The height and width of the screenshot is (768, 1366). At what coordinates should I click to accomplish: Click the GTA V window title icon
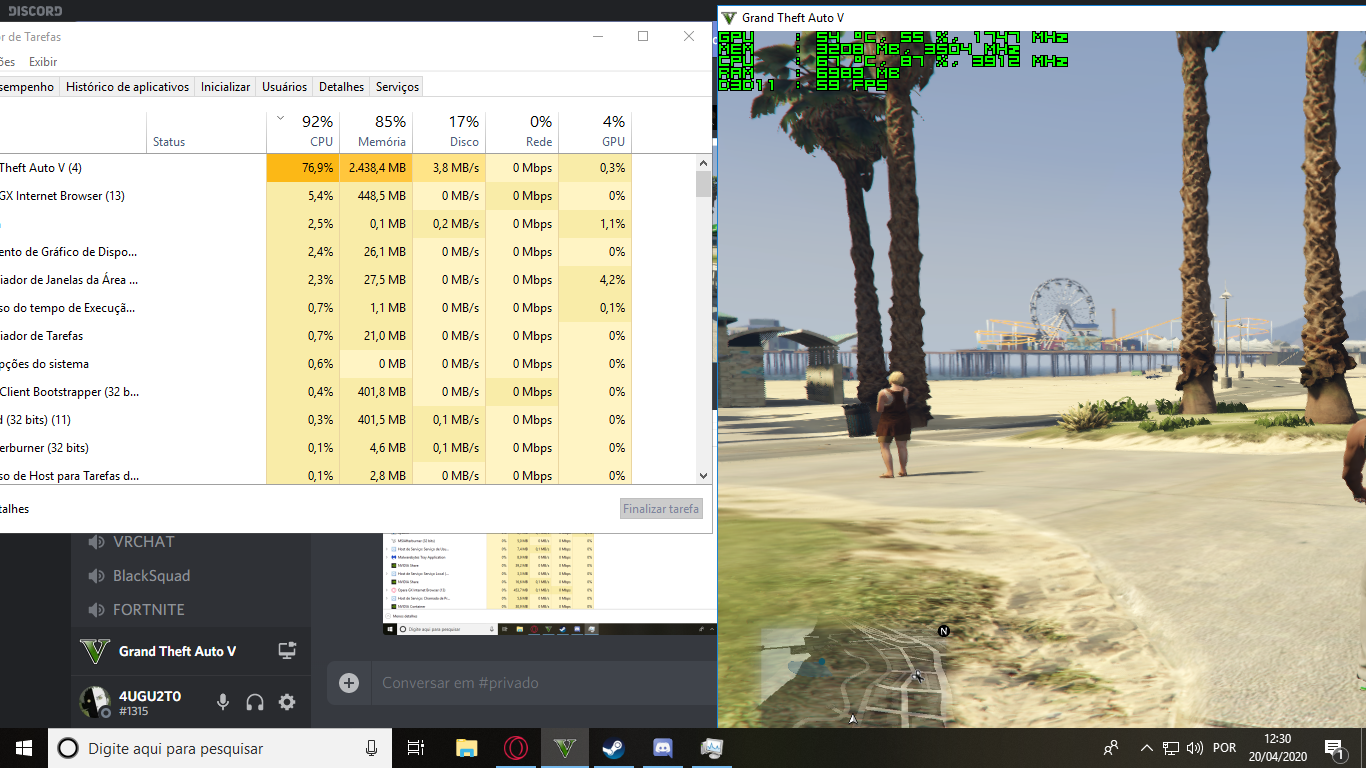[x=729, y=18]
